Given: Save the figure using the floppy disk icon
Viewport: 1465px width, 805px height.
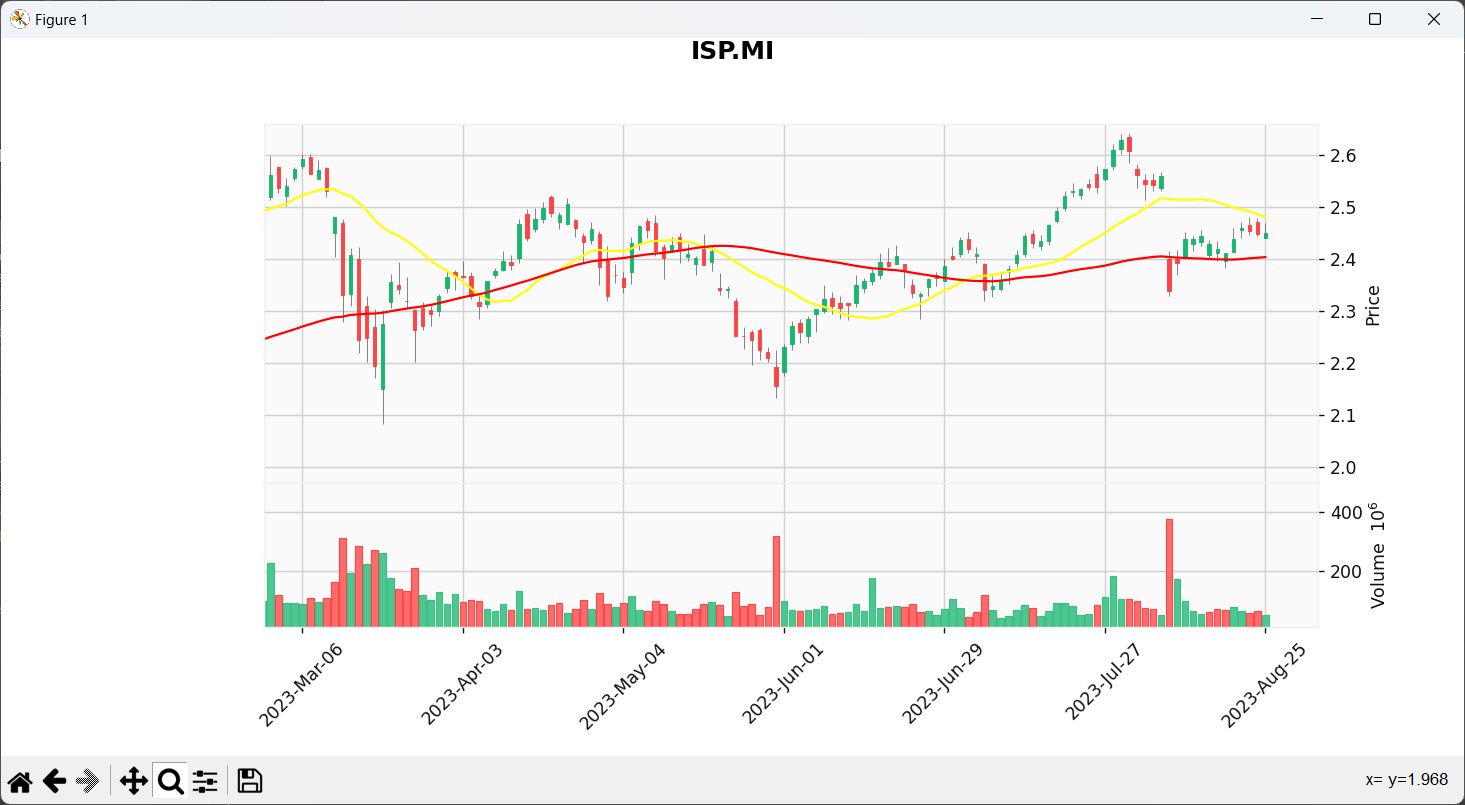Looking at the screenshot, I should [x=250, y=781].
